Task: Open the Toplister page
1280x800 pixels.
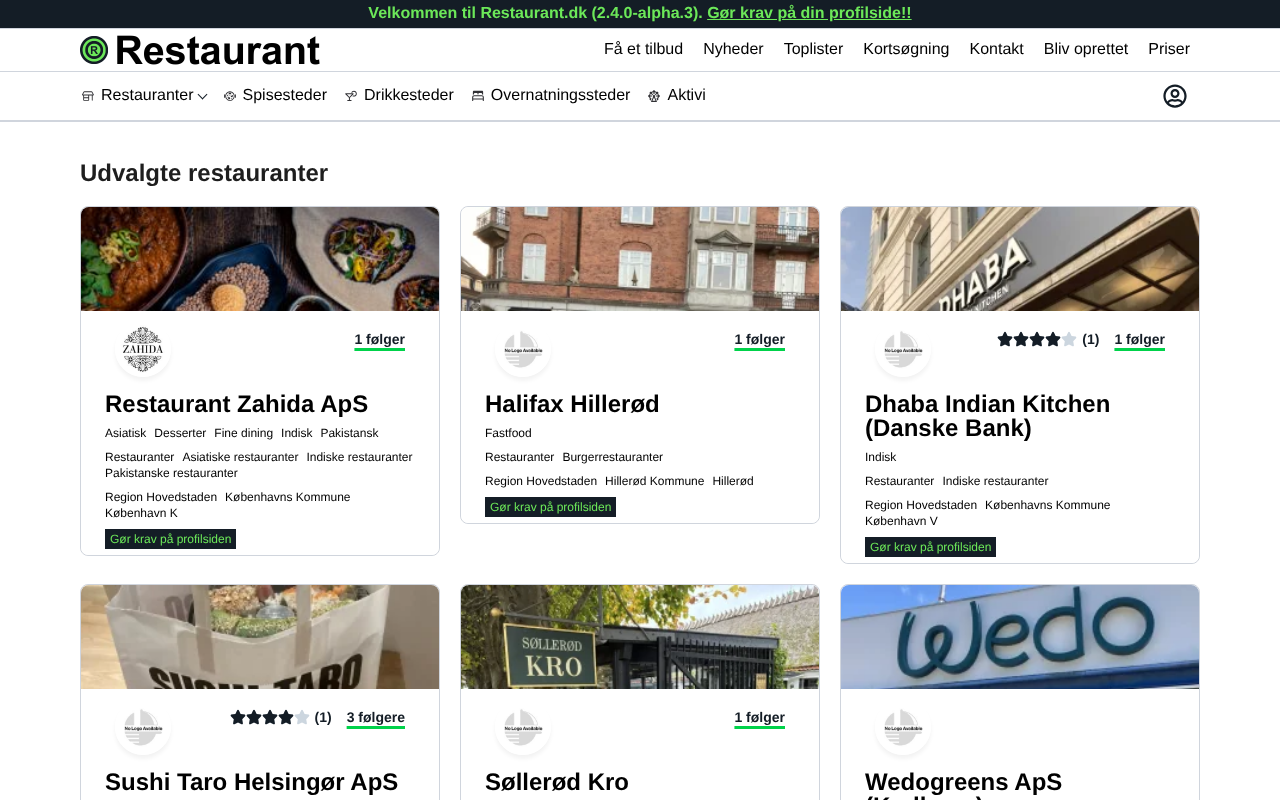Action: pos(813,49)
